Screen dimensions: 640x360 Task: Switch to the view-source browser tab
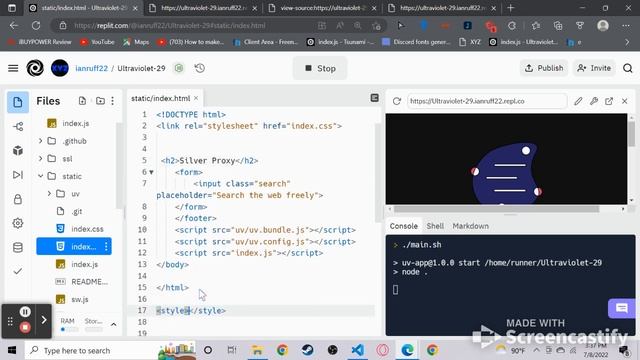[322, 8]
